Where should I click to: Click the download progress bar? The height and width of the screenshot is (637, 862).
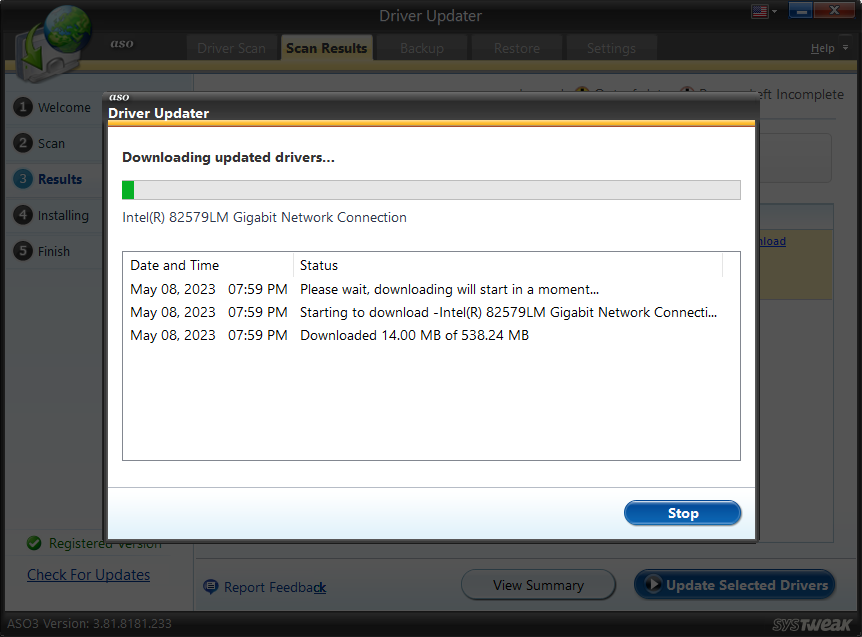pyautogui.click(x=430, y=189)
